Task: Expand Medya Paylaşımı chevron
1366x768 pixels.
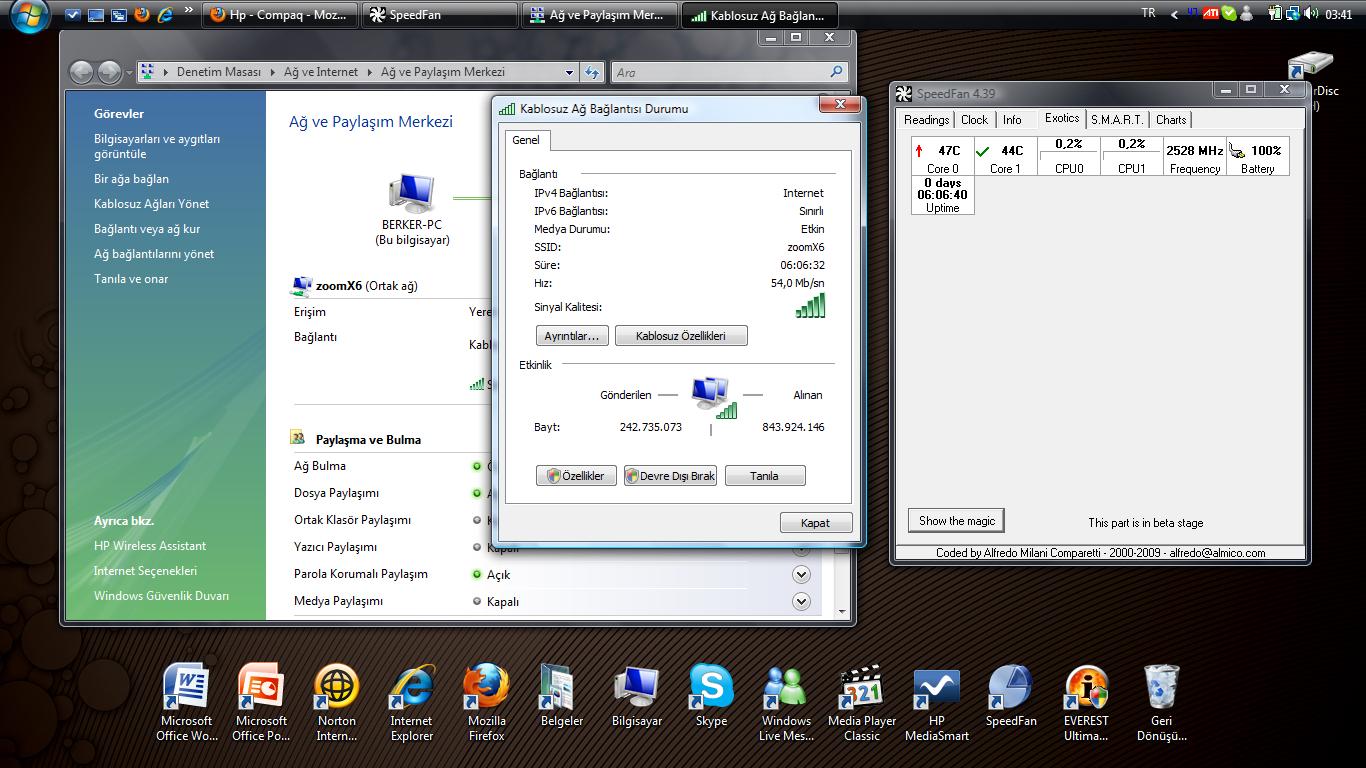Action: (x=801, y=602)
